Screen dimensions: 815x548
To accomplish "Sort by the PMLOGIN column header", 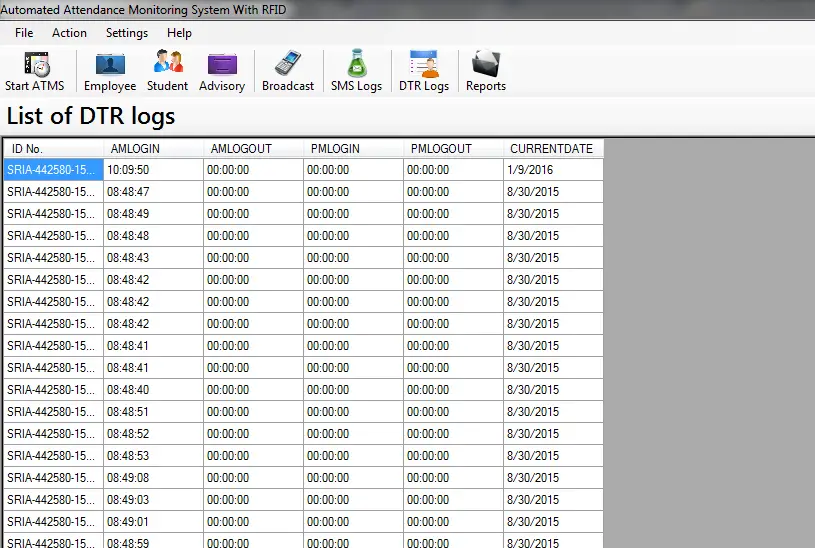I will pos(353,149).
